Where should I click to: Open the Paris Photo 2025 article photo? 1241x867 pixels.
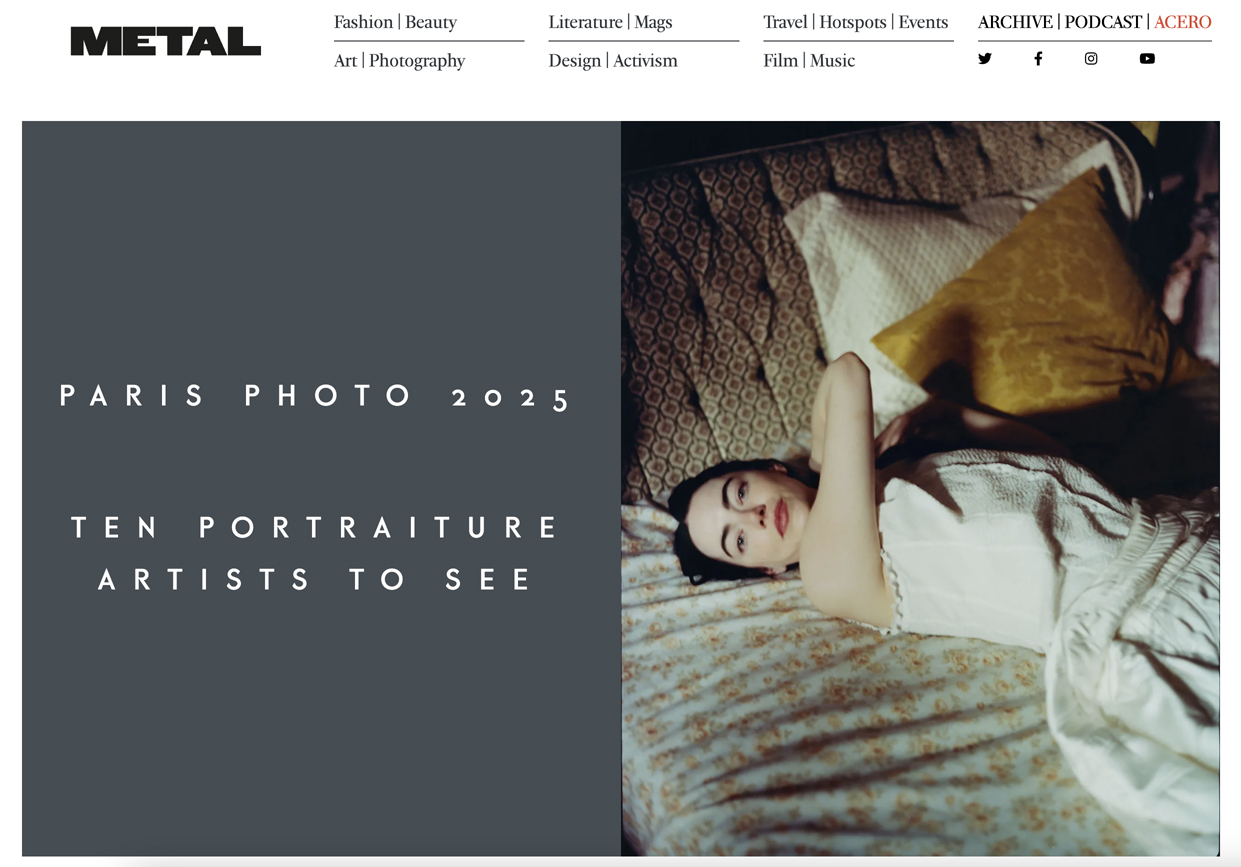click(x=920, y=489)
